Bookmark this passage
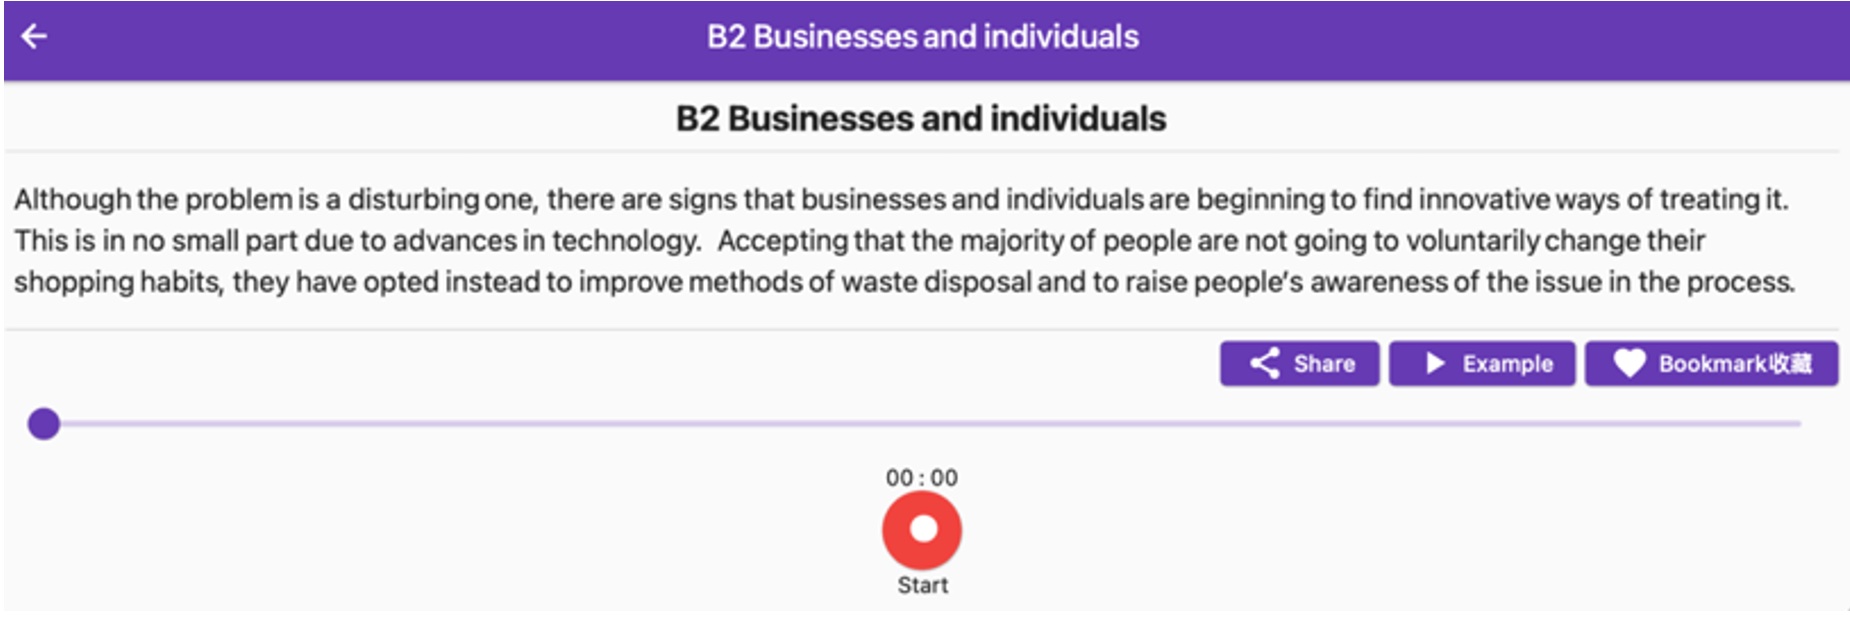 (x=1711, y=363)
